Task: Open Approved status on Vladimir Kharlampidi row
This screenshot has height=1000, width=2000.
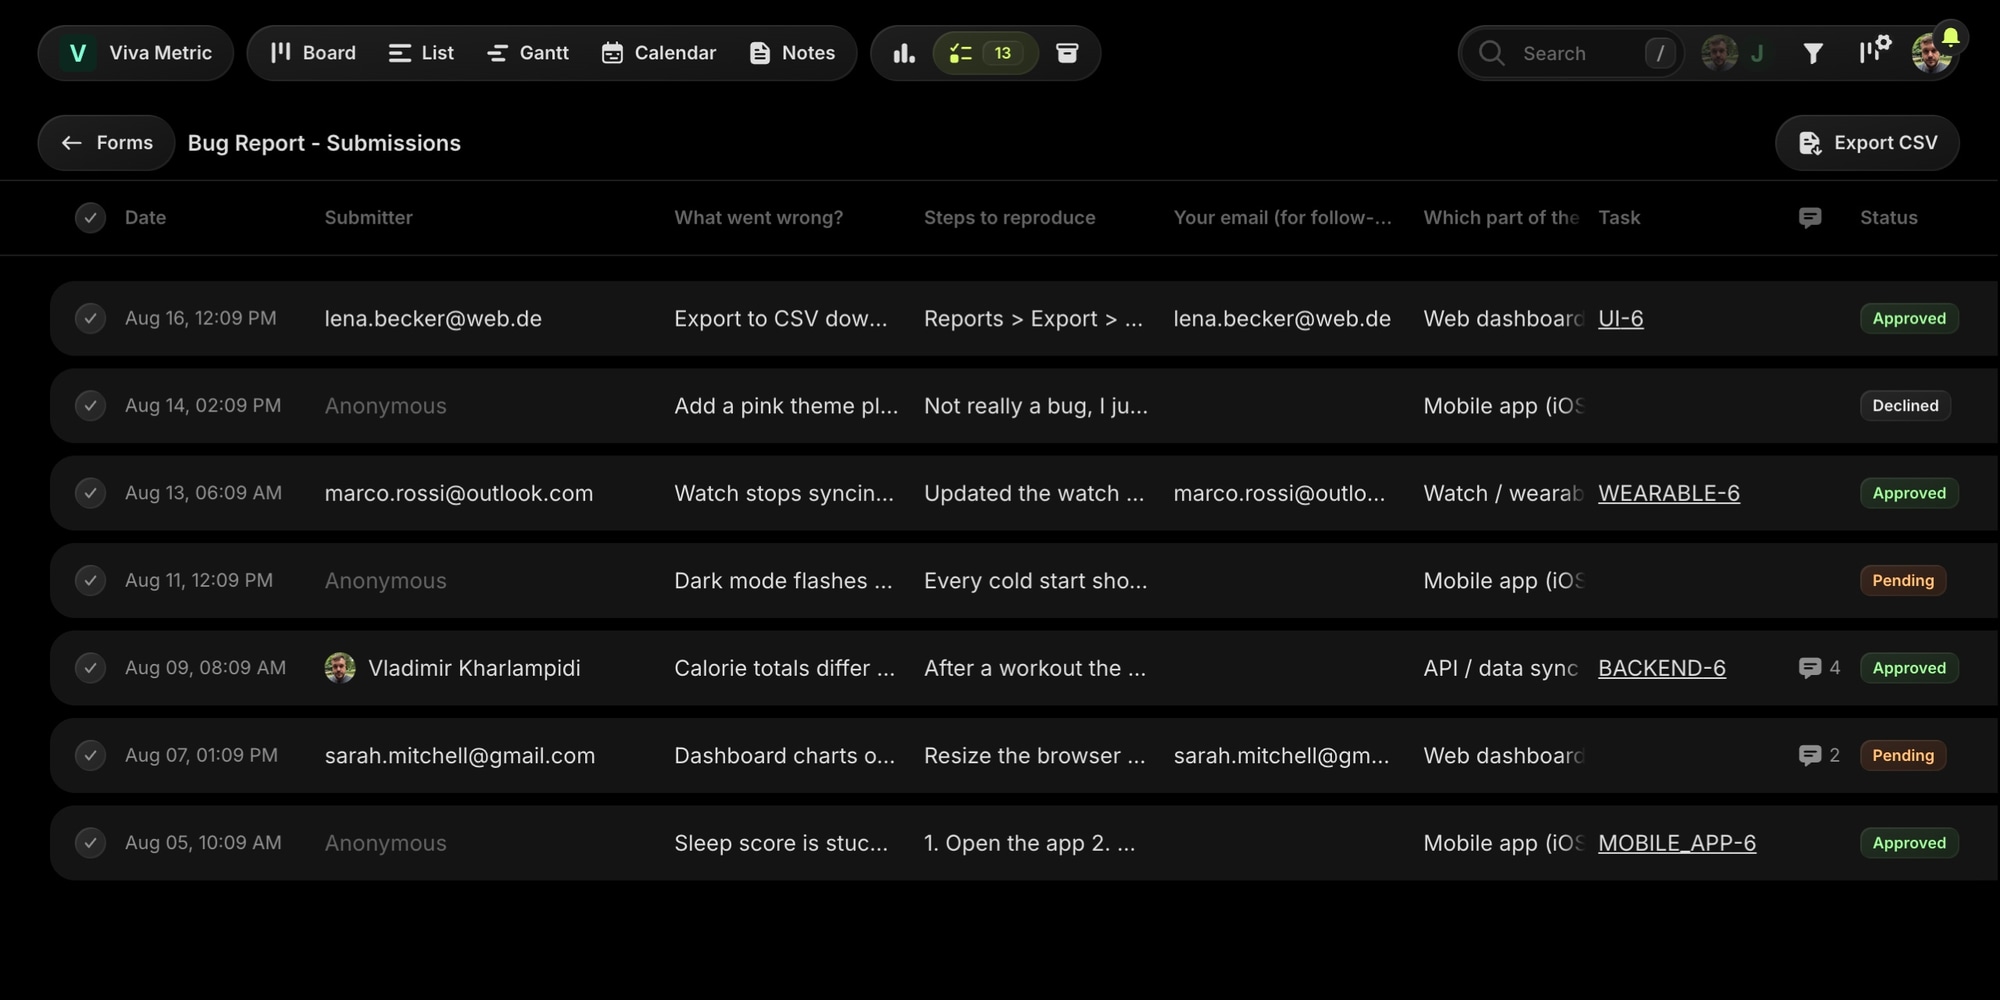Action: coord(1909,668)
